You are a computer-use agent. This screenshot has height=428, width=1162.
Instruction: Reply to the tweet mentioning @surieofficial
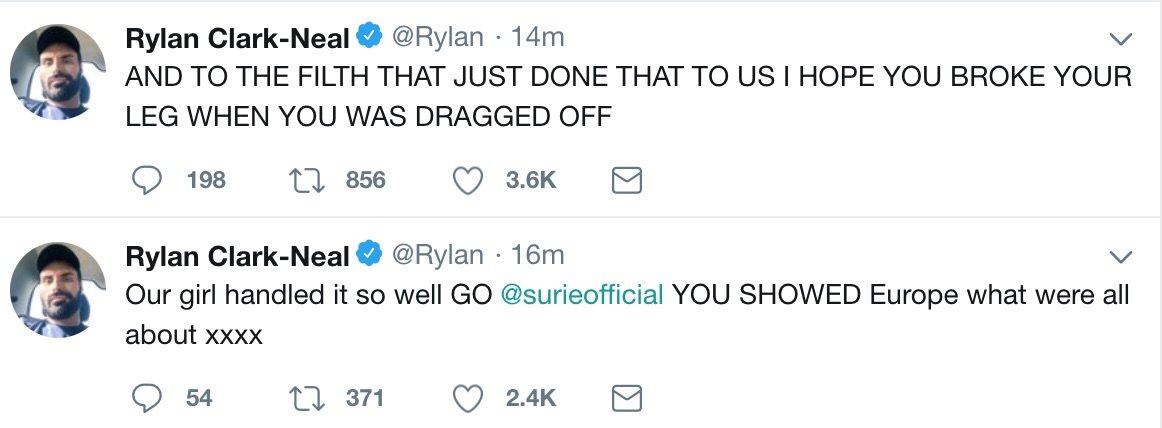[x=147, y=398]
